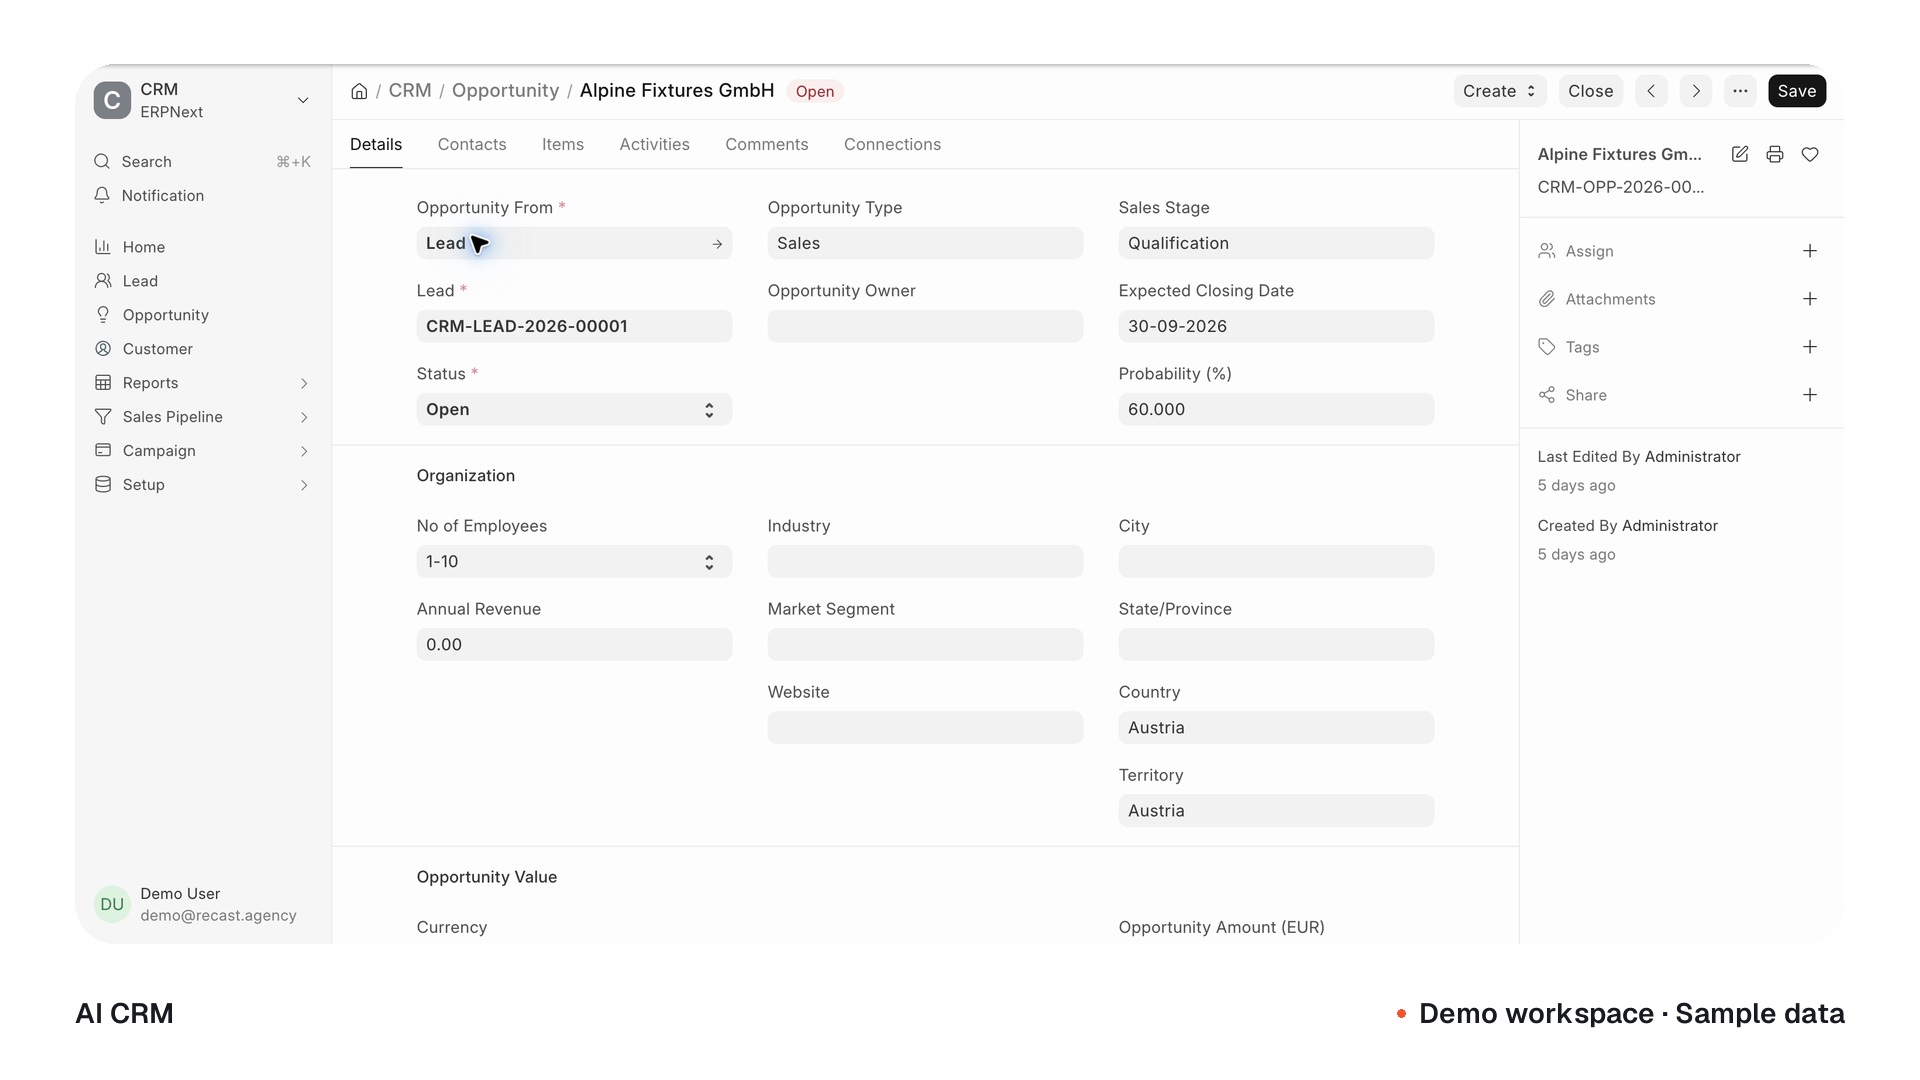
Task: Open the three-dot more options menu
Action: pyautogui.click(x=1740, y=91)
